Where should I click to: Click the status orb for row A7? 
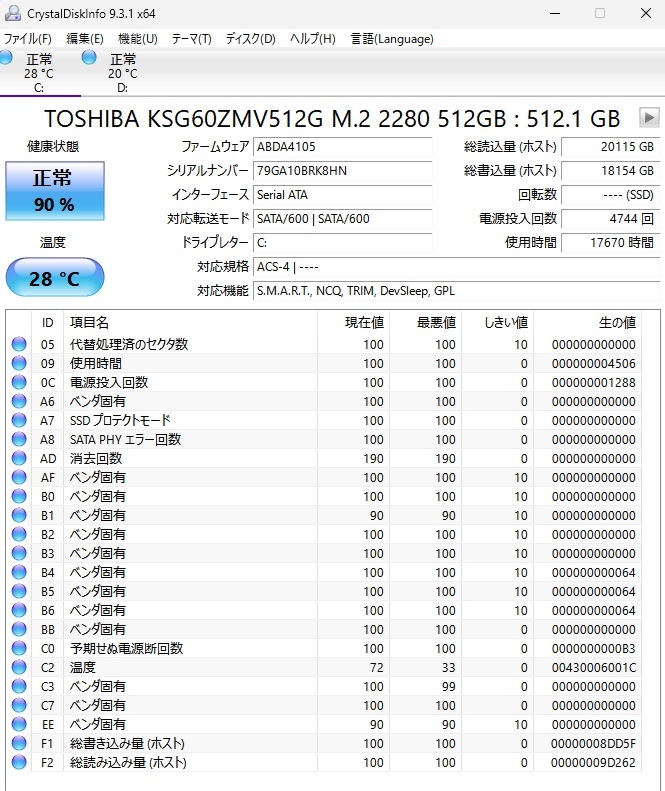click(19, 420)
